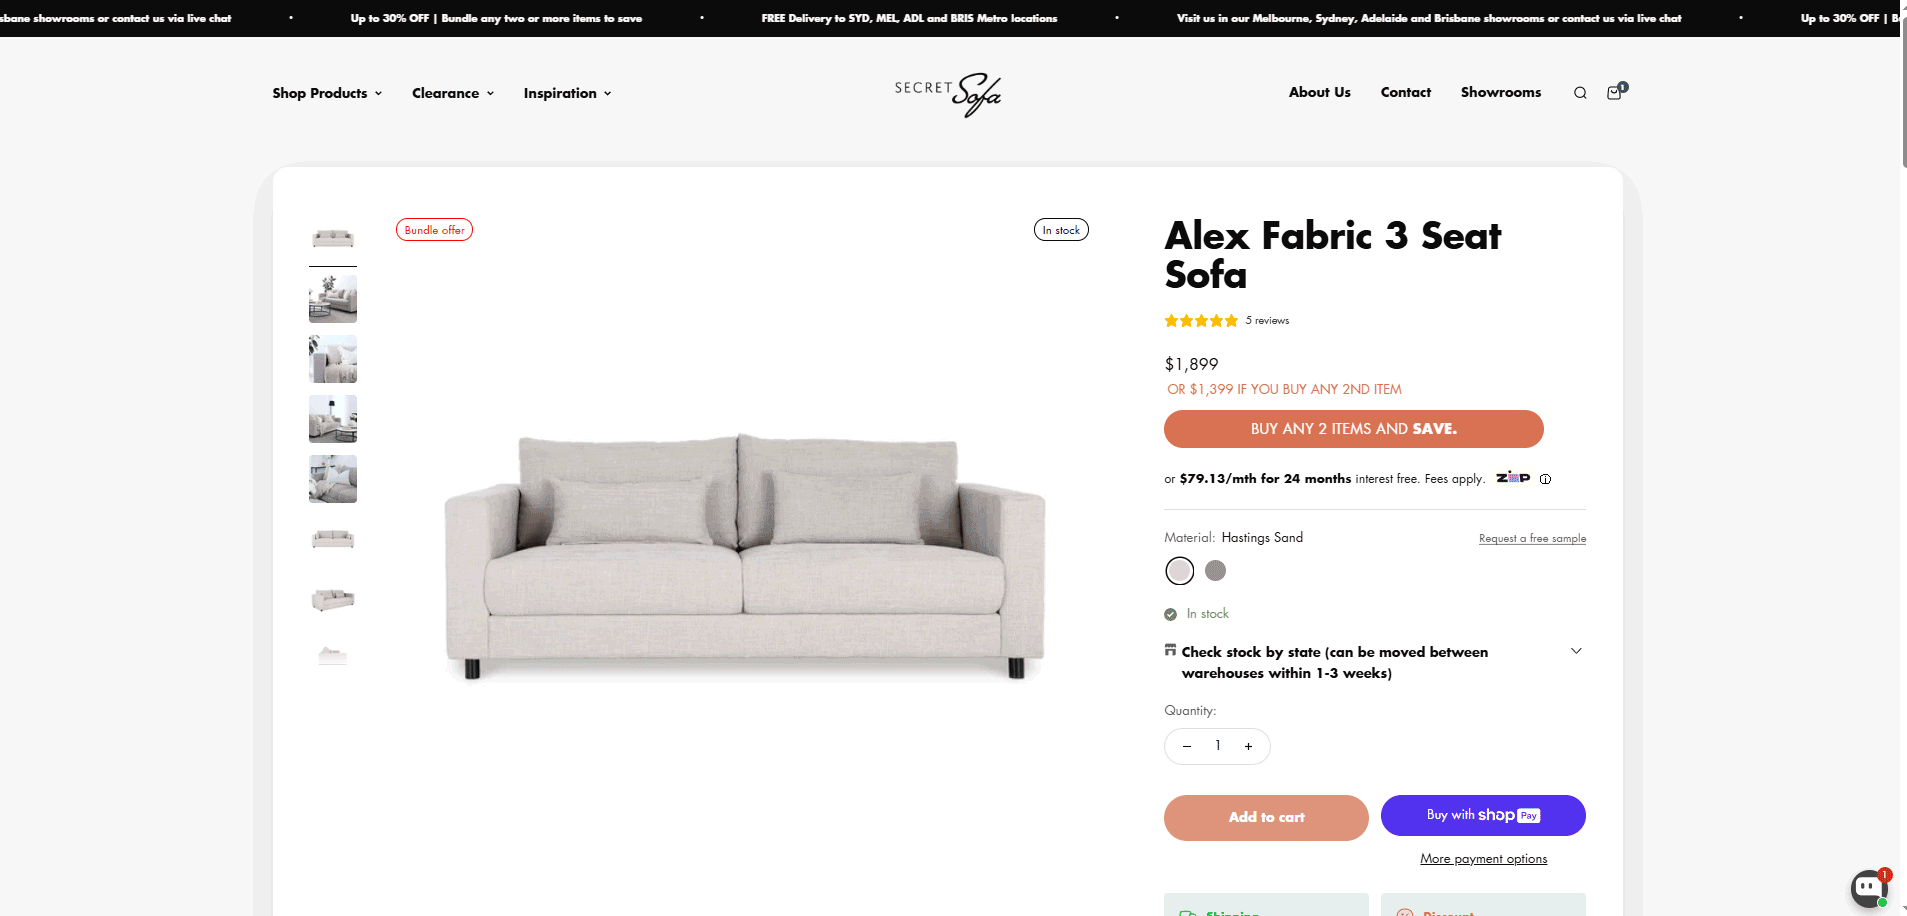
Task: Go to the About Us page
Action: [x=1319, y=92]
